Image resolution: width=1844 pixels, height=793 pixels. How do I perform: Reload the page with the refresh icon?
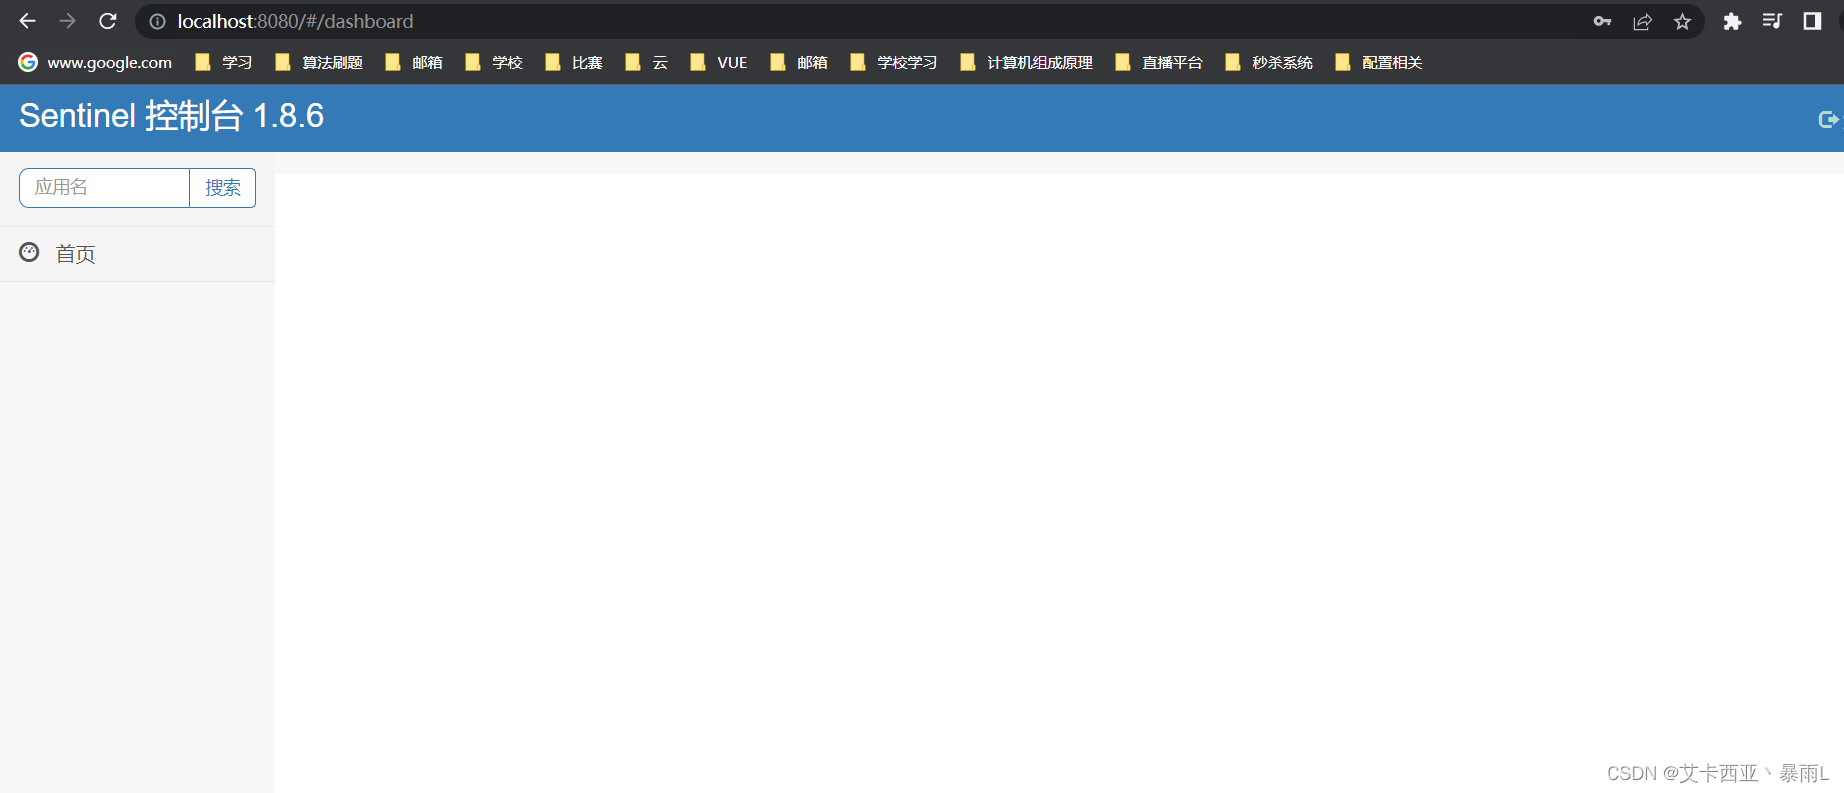pyautogui.click(x=108, y=21)
